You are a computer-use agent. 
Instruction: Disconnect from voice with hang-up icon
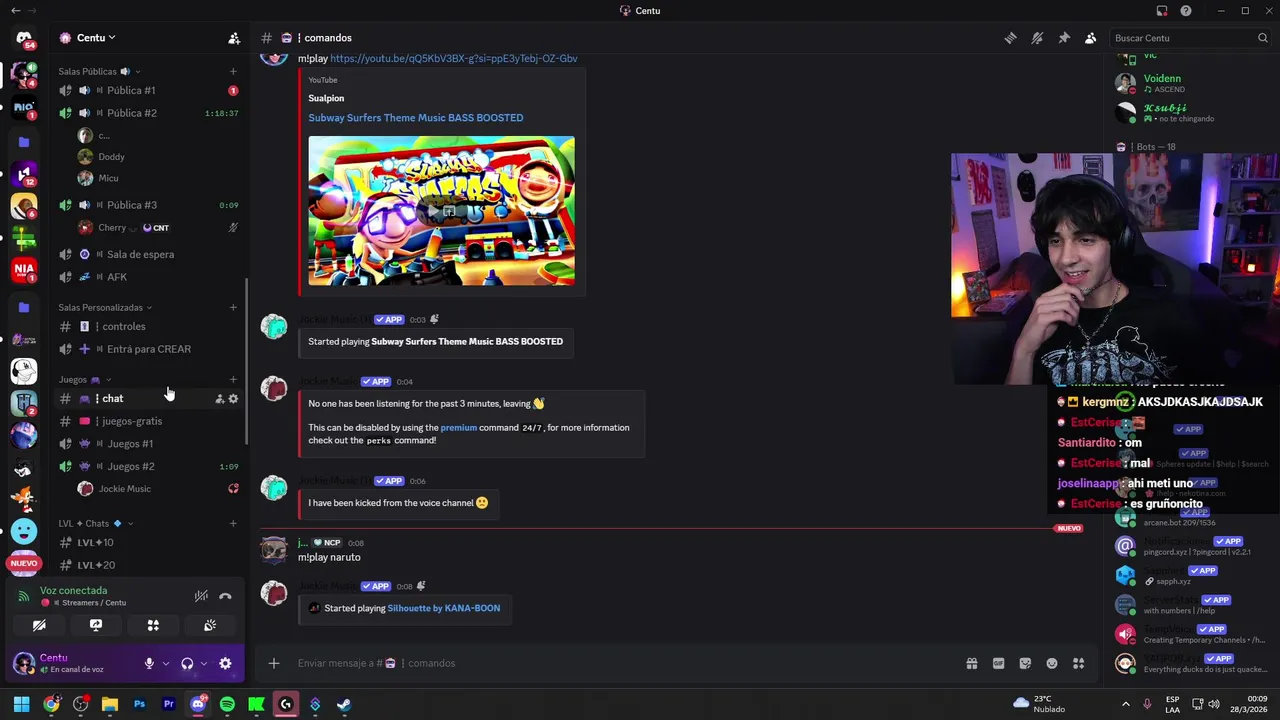225,596
